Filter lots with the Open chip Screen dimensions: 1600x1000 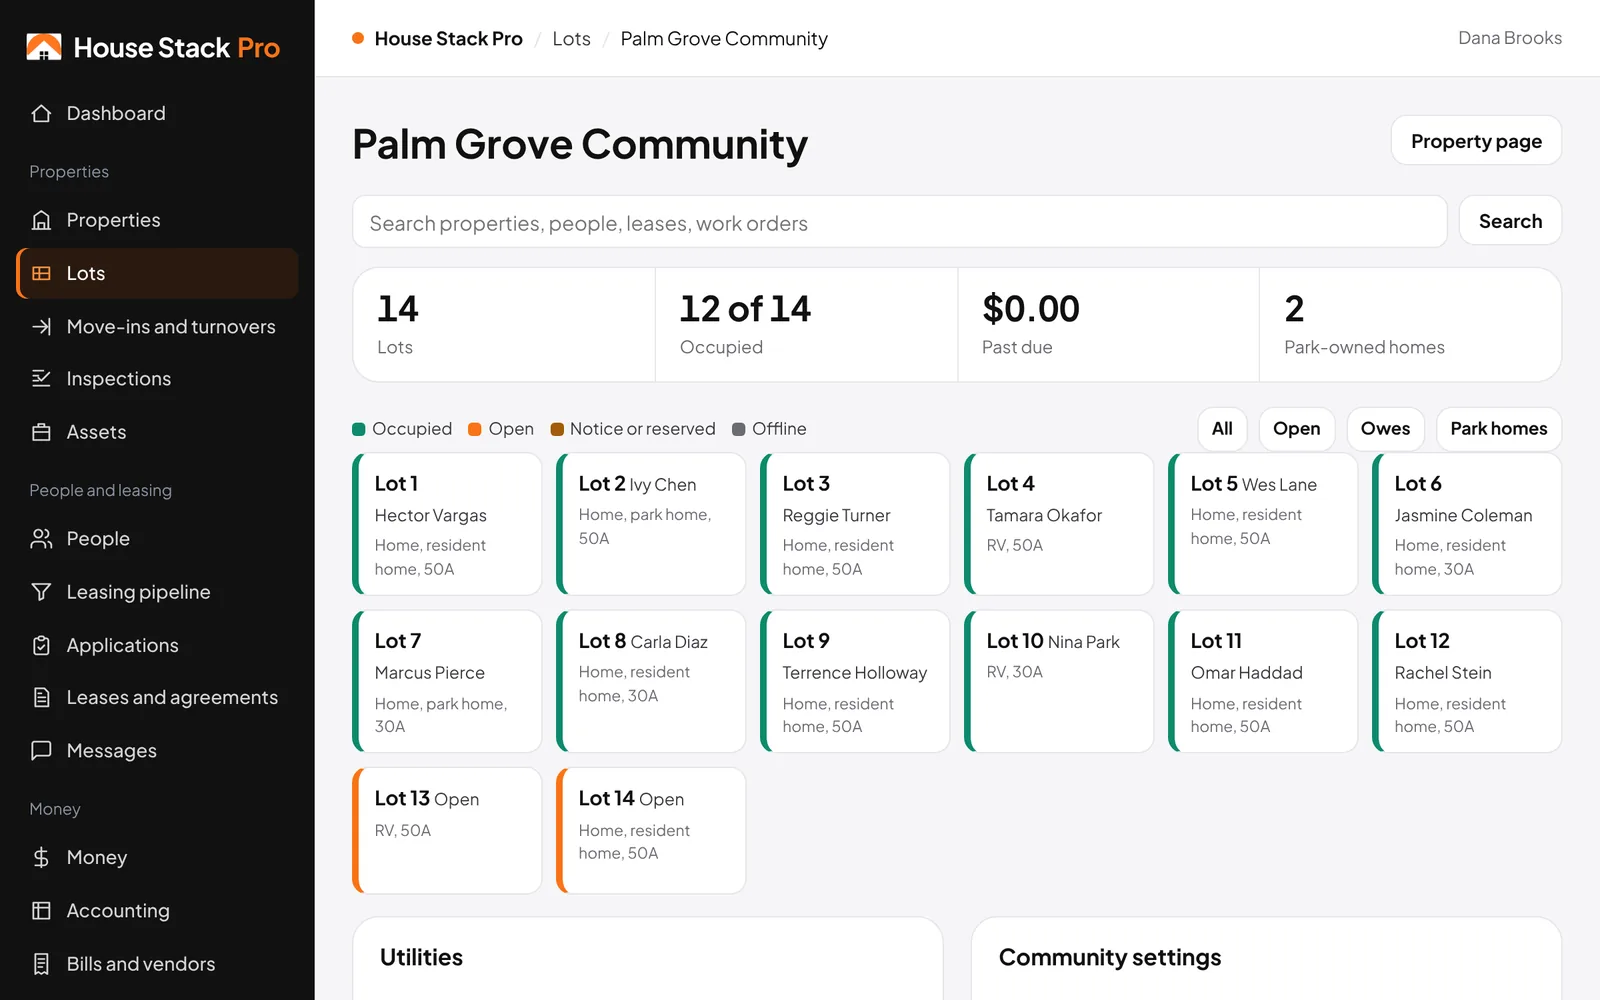(x=1296, y=429)
